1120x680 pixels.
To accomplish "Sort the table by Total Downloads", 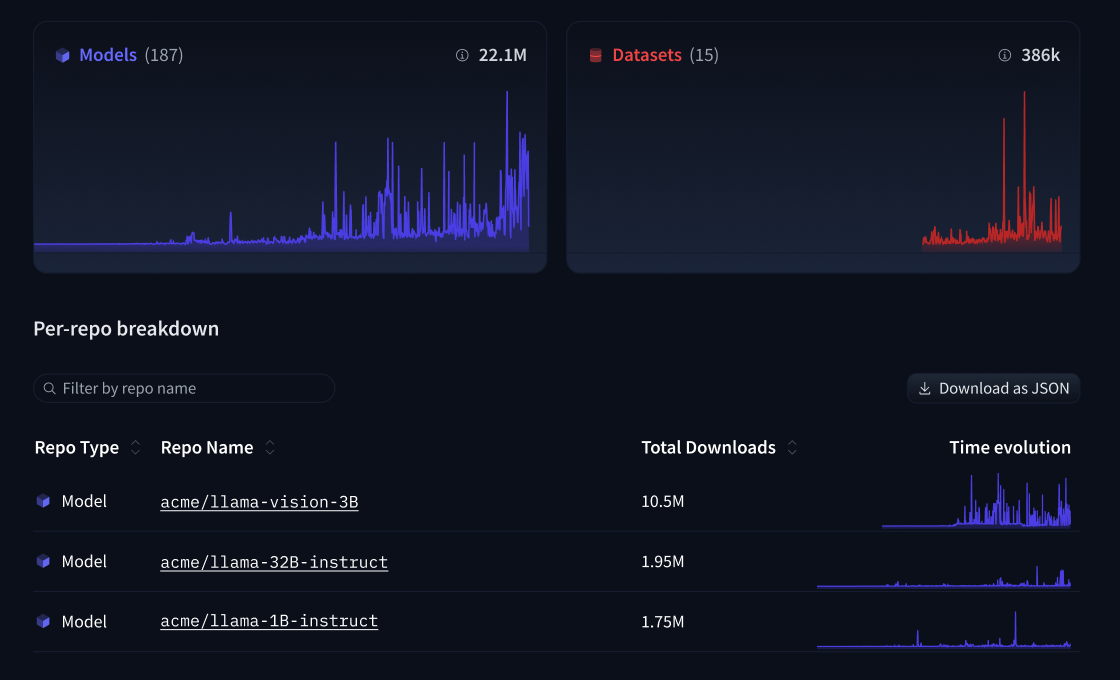I will (x=791, y=448).
